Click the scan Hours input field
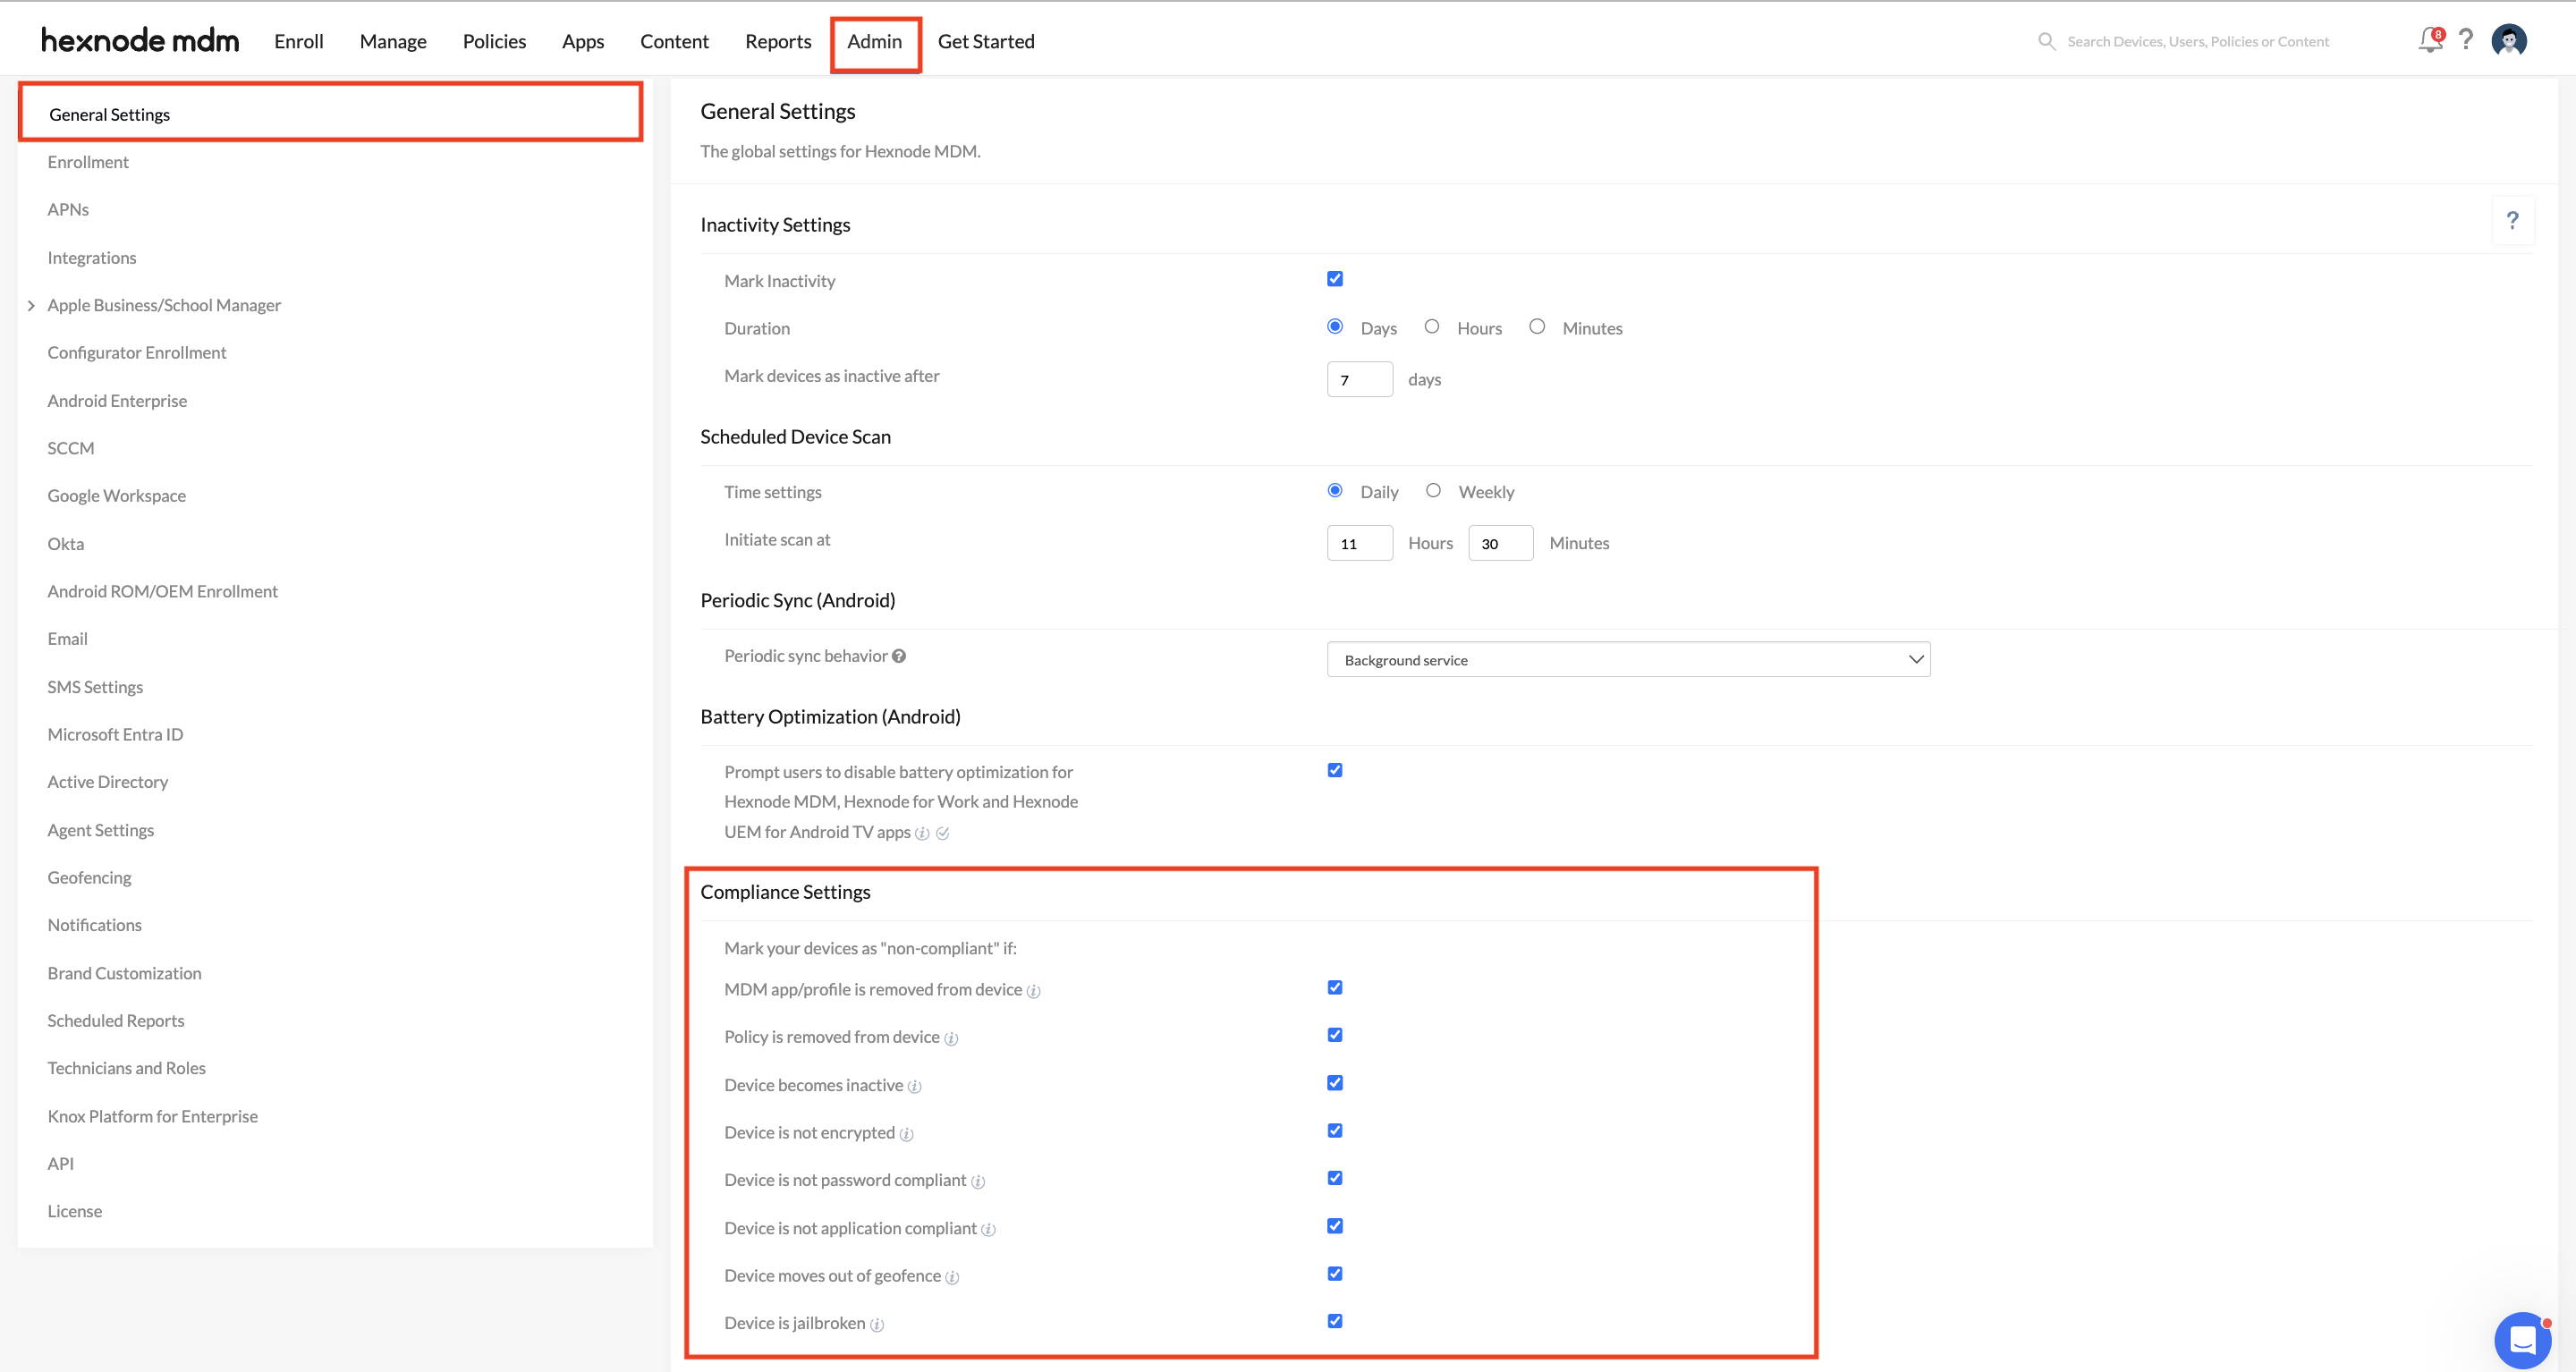 tap(1359, 543)
